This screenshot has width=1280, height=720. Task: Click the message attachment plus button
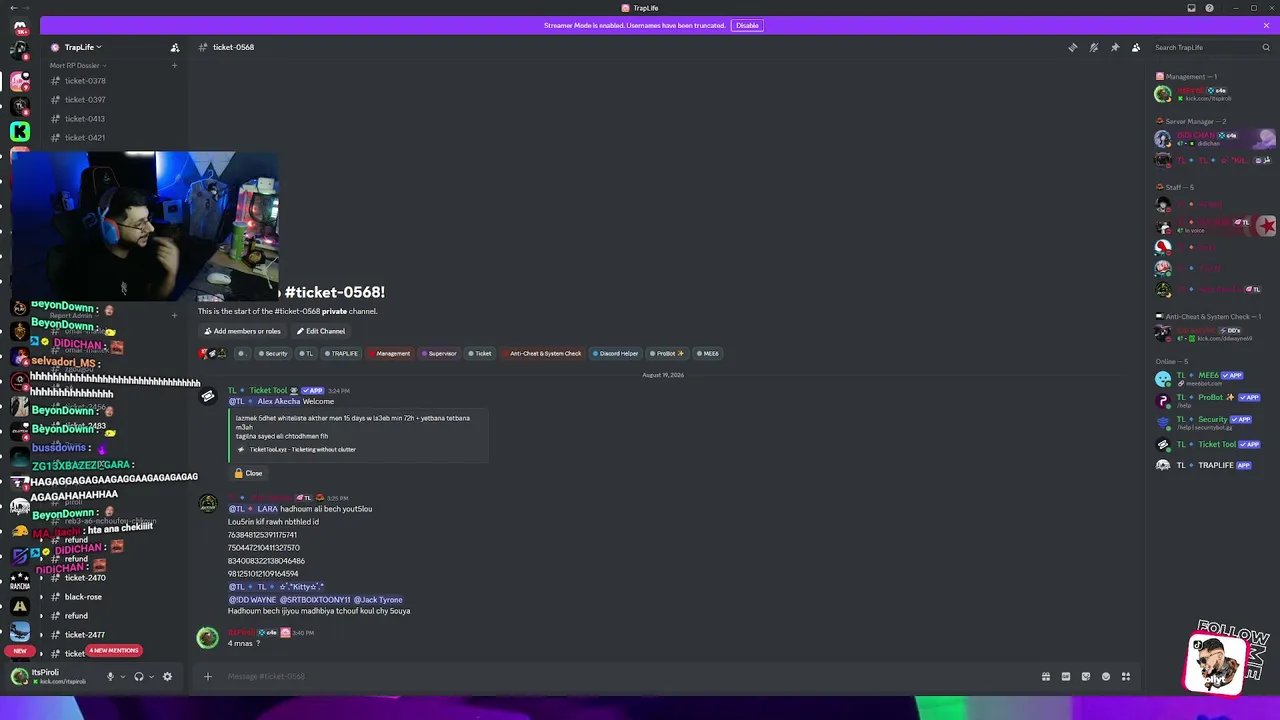(x=208, y=677)
